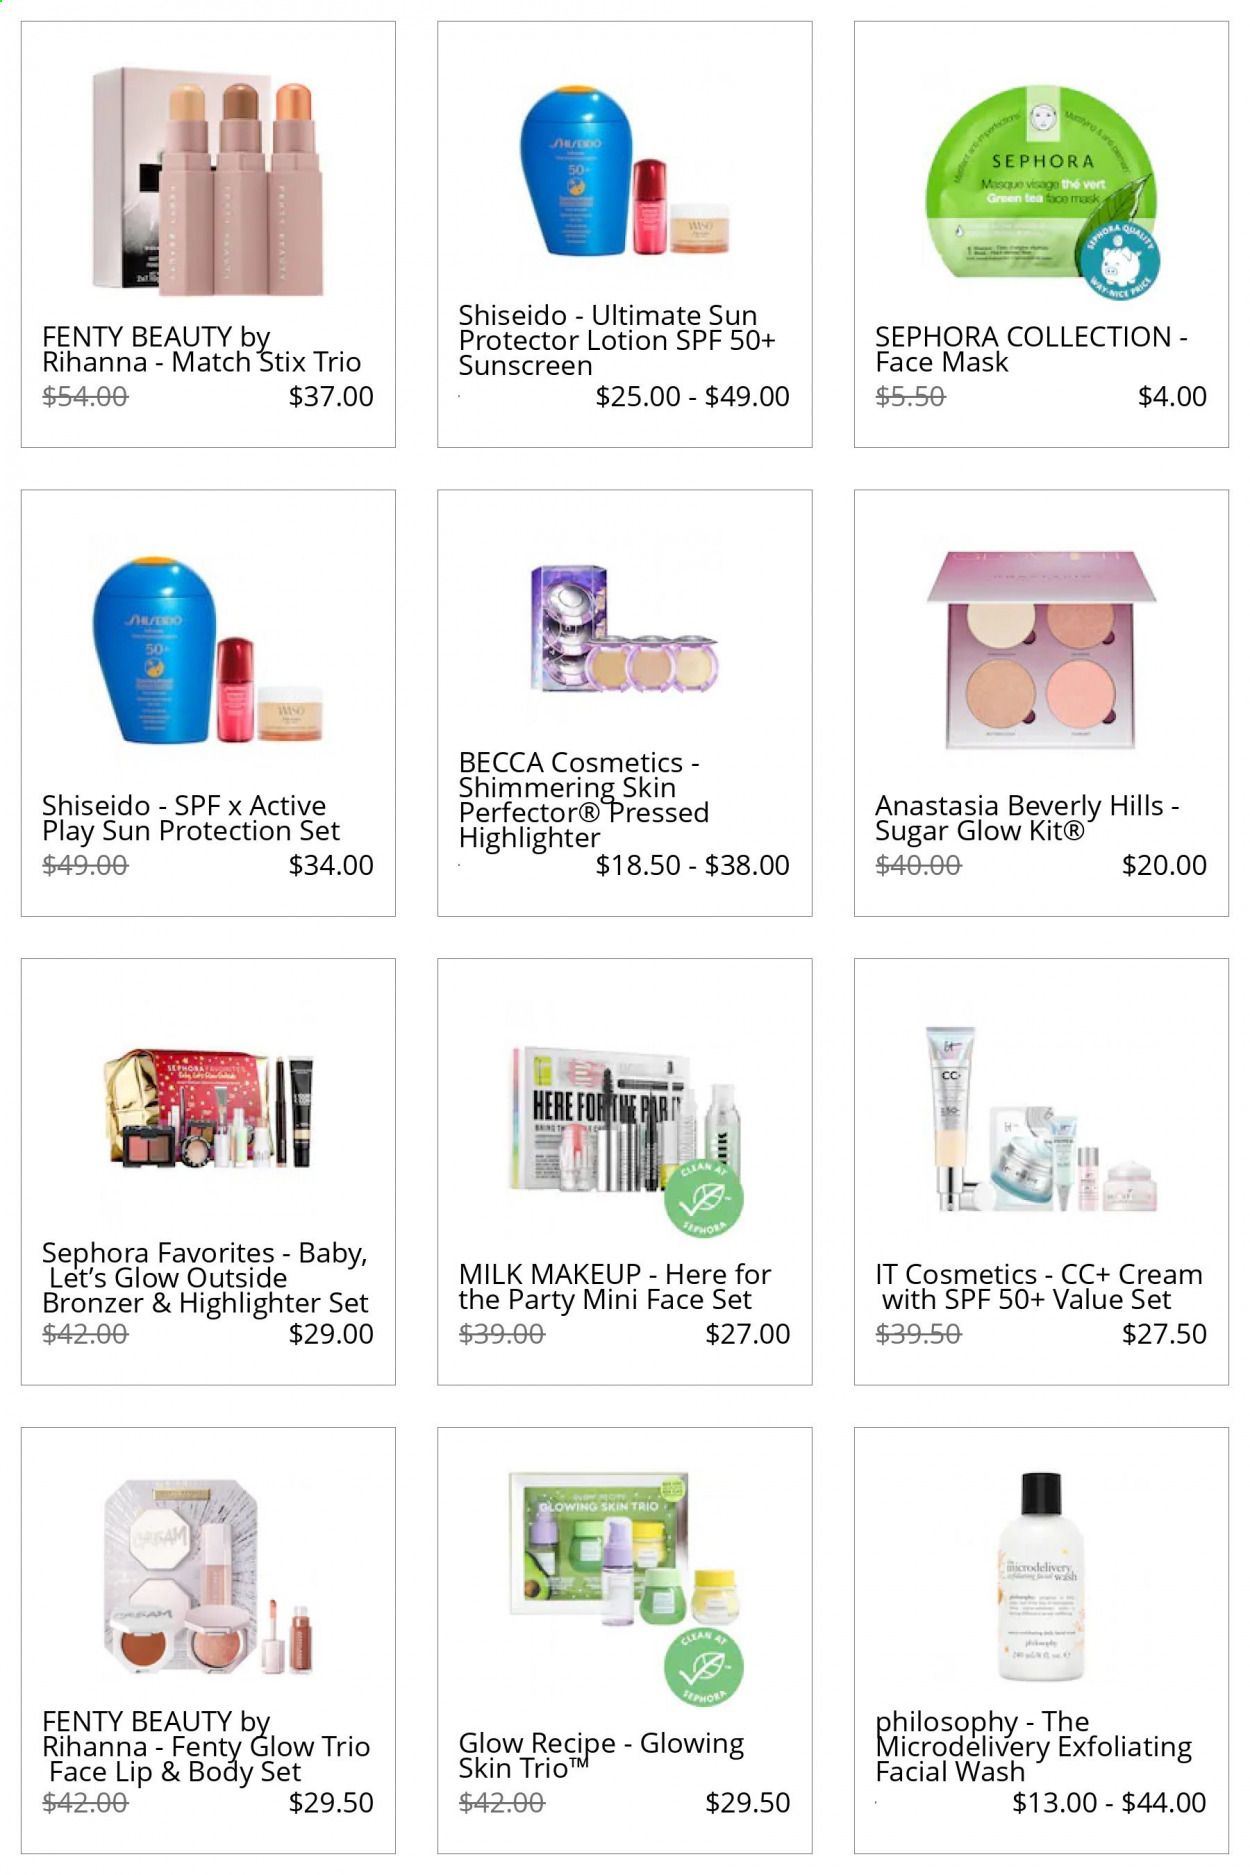Select the Sugar Glow Kit palette image
This screenshot has width=1250, height=1875.
[x=1041, y=648]
